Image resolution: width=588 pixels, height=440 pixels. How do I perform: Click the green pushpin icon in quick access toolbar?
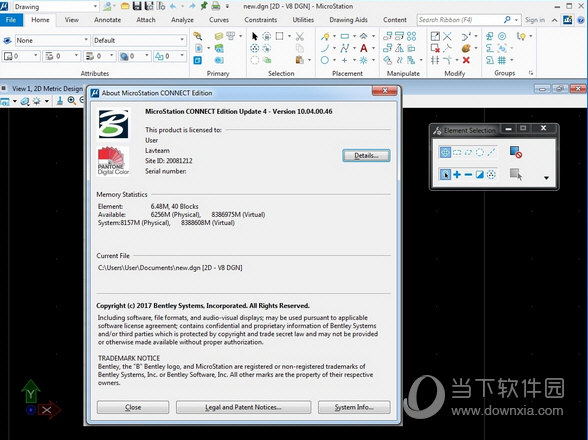[204, 6]
